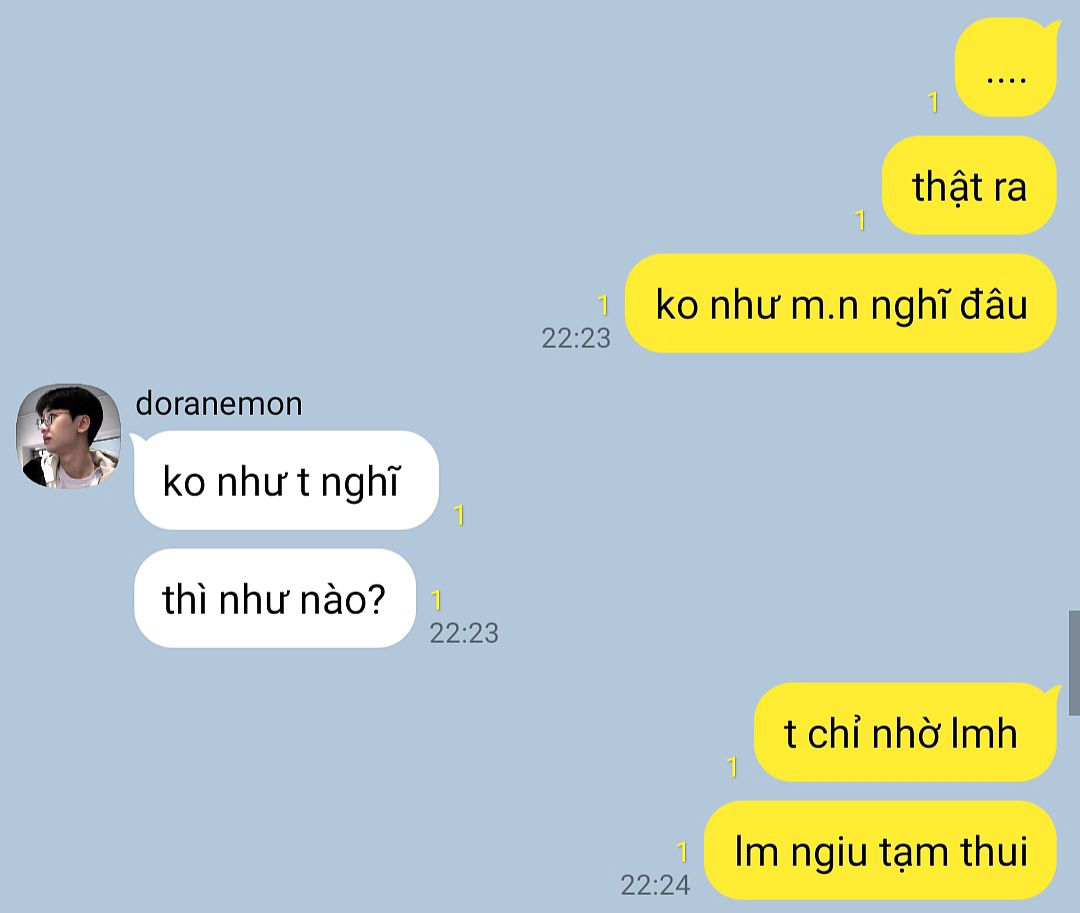
Task: Select the 'lm ngiu tạm thui' message
Action: pyautogui.click(x=880, y=850)
